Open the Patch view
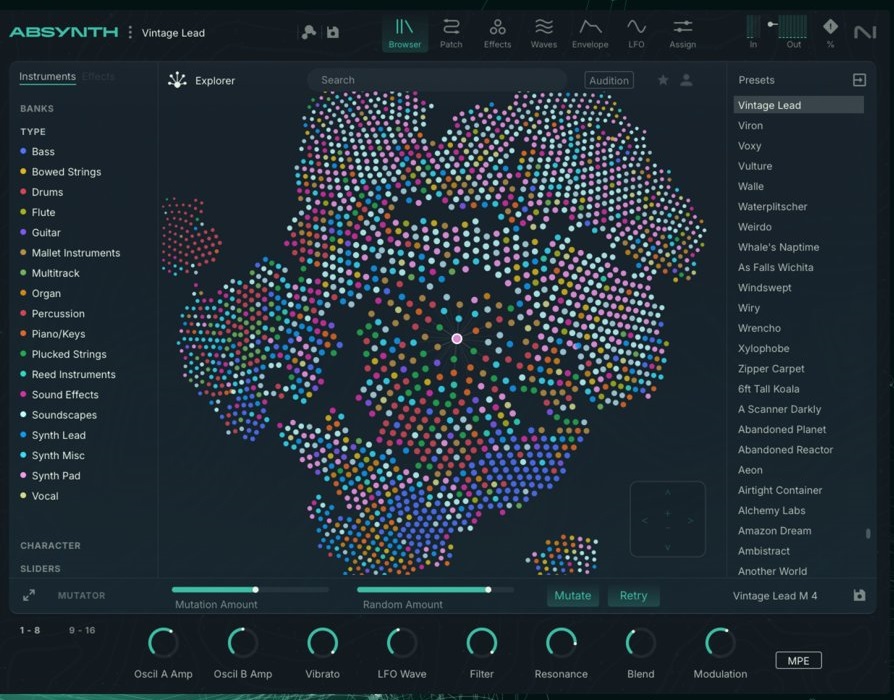Image resolution: width=894 pixels, height=700 pixels. coord(451,33)
